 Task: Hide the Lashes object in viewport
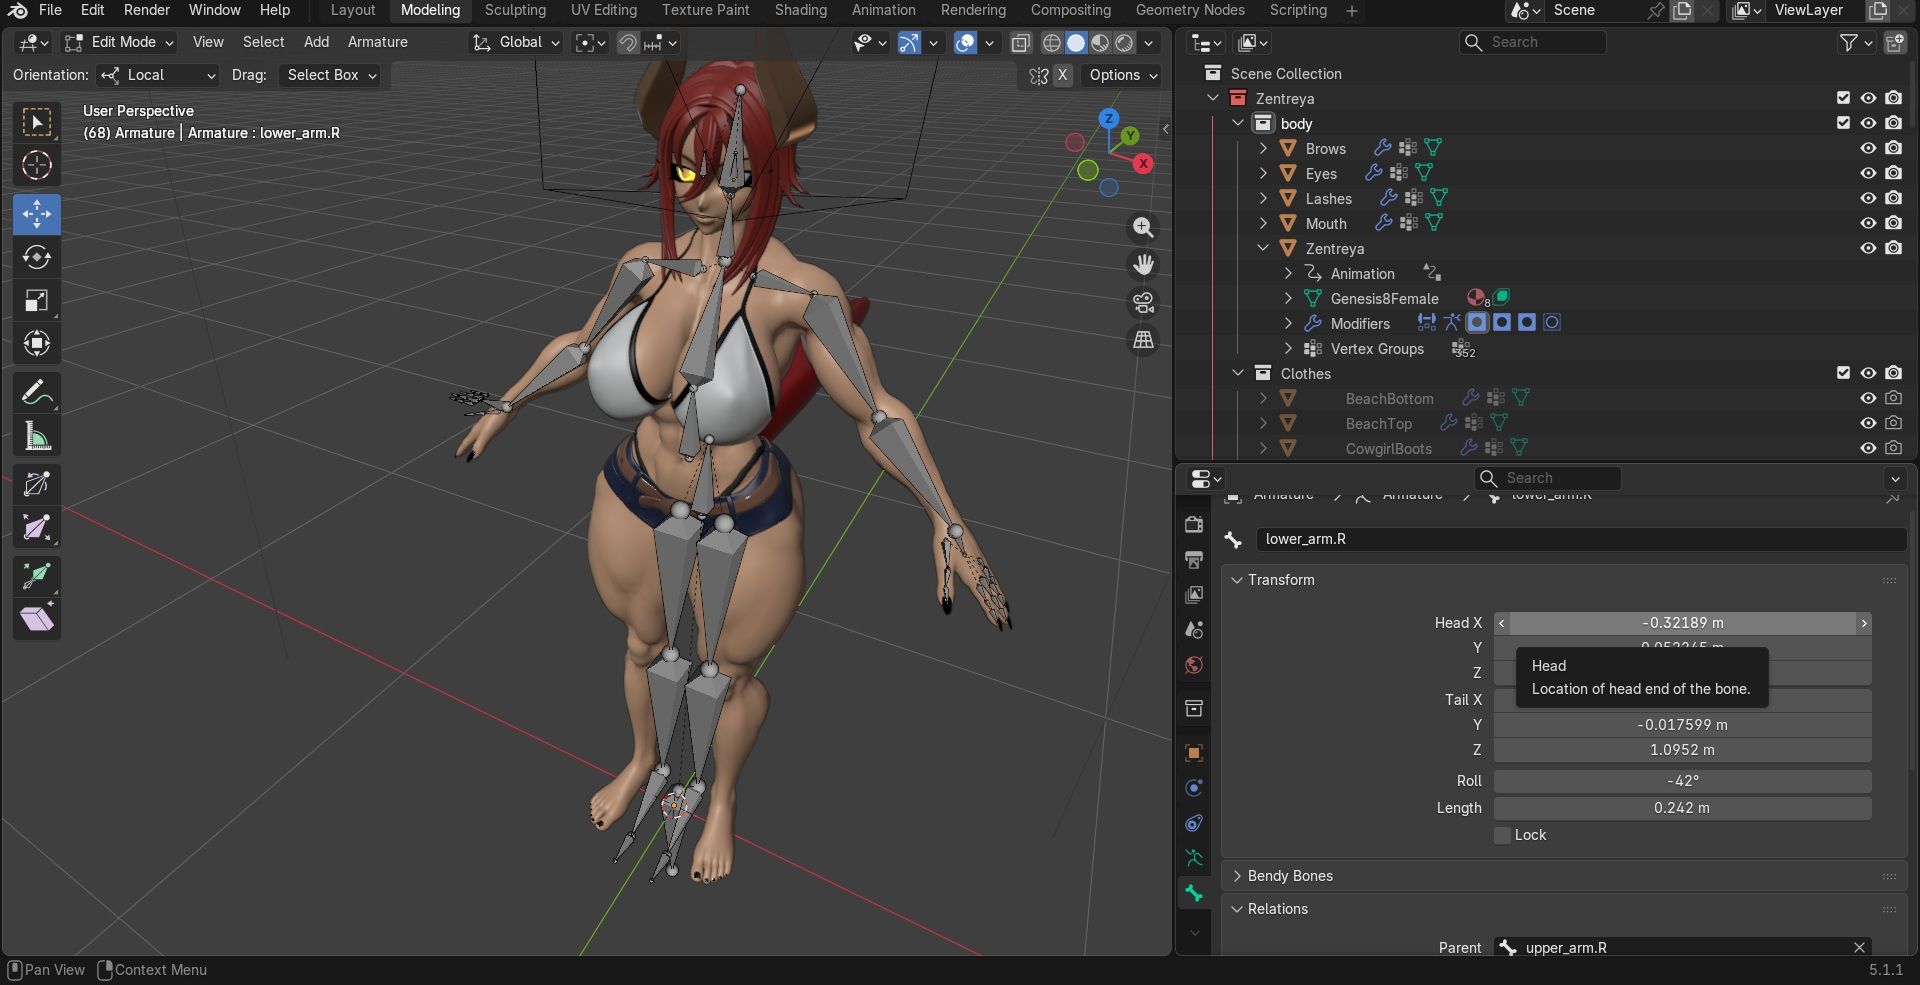coord(1868,198)
